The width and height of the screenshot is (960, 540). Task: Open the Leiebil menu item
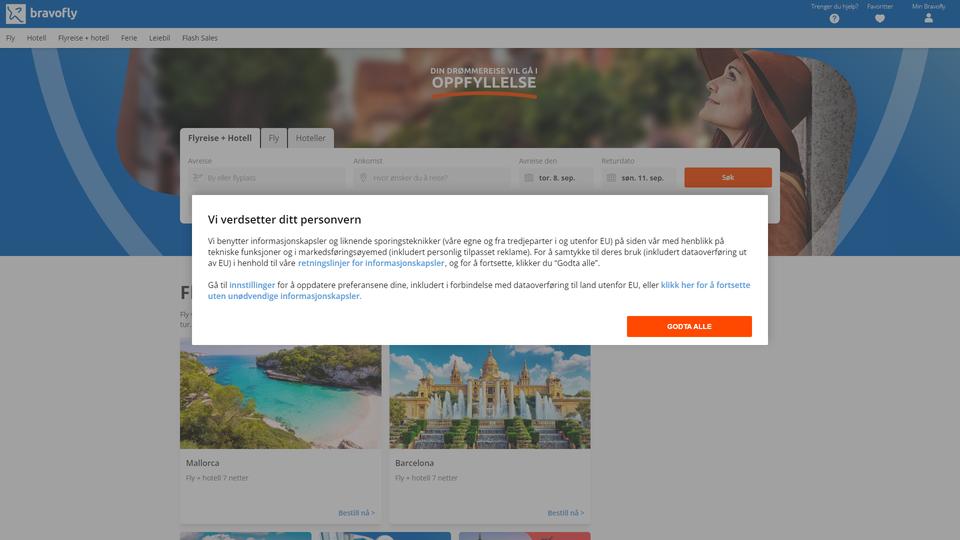[159, 38]
